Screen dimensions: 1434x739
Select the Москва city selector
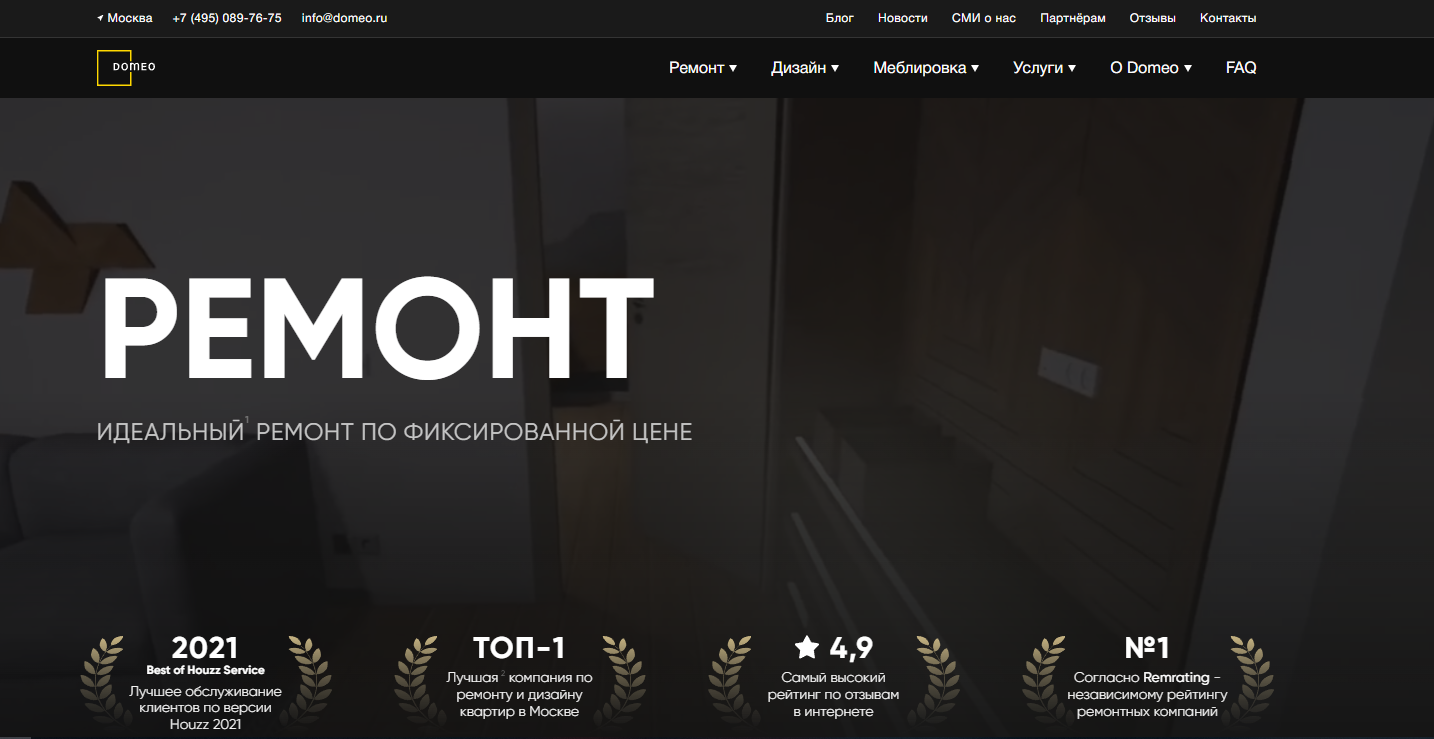click(129, 18)
